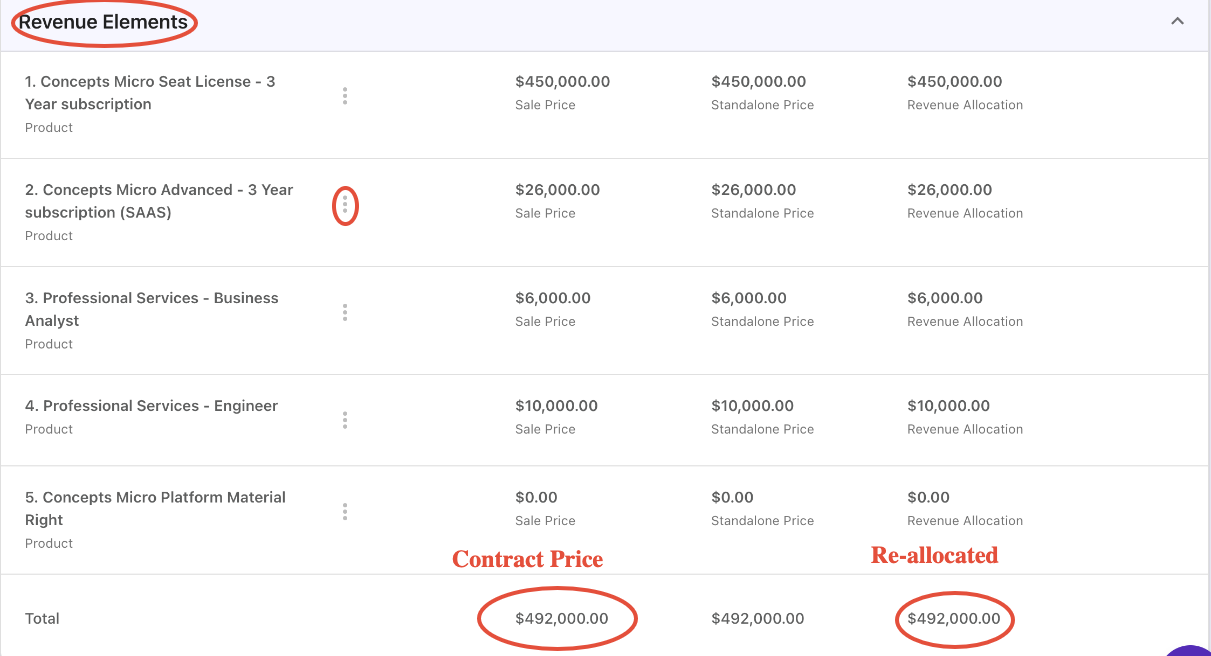This screenshot has height=656, width=1211.
Task: Show more actions for Professional Services - Engineer
Action: click(x=345, y=420)
